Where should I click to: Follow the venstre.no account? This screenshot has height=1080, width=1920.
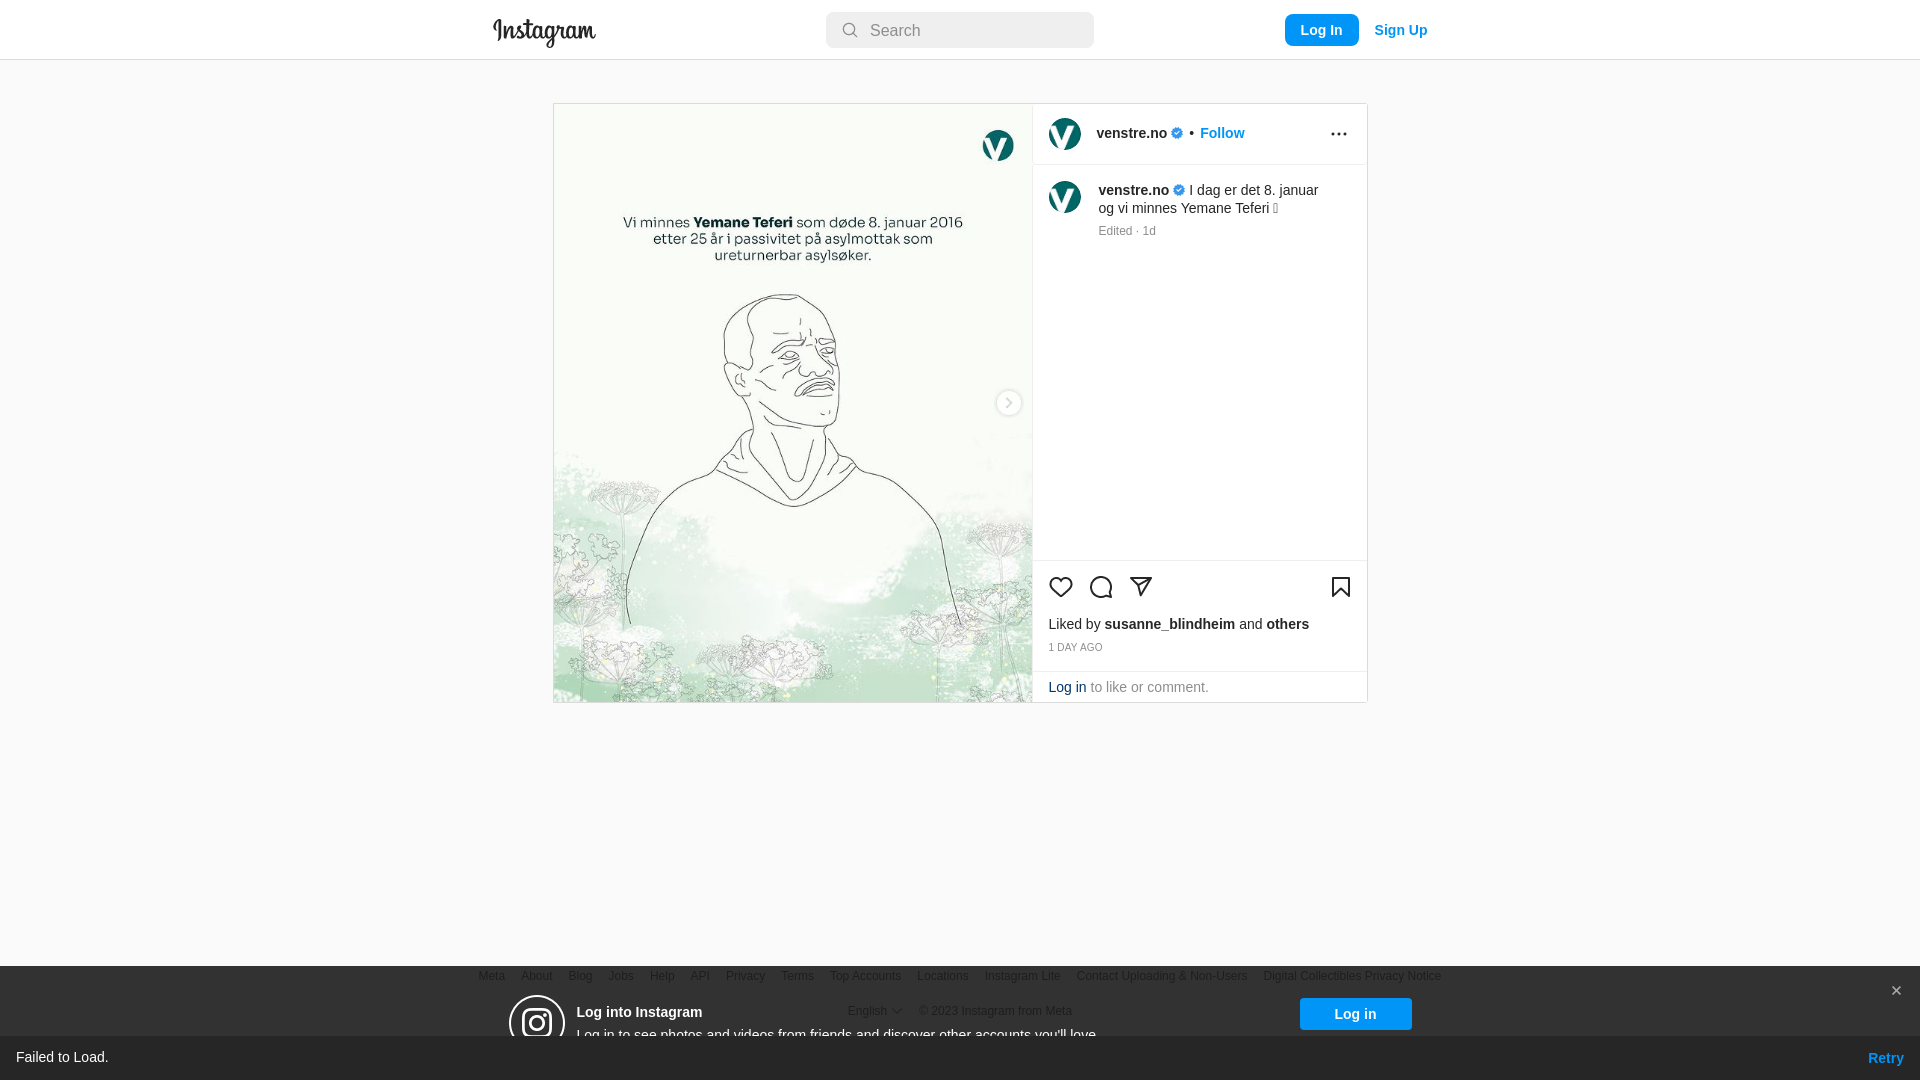point(1221,133)
